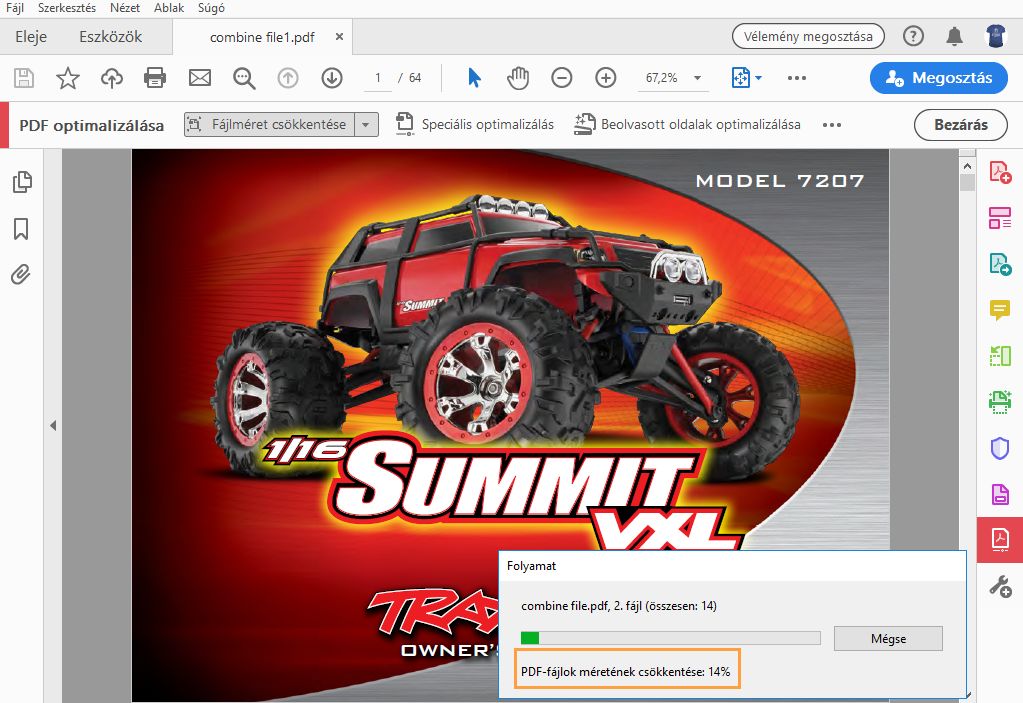Click the blue Megosztás button

(939, 78)
